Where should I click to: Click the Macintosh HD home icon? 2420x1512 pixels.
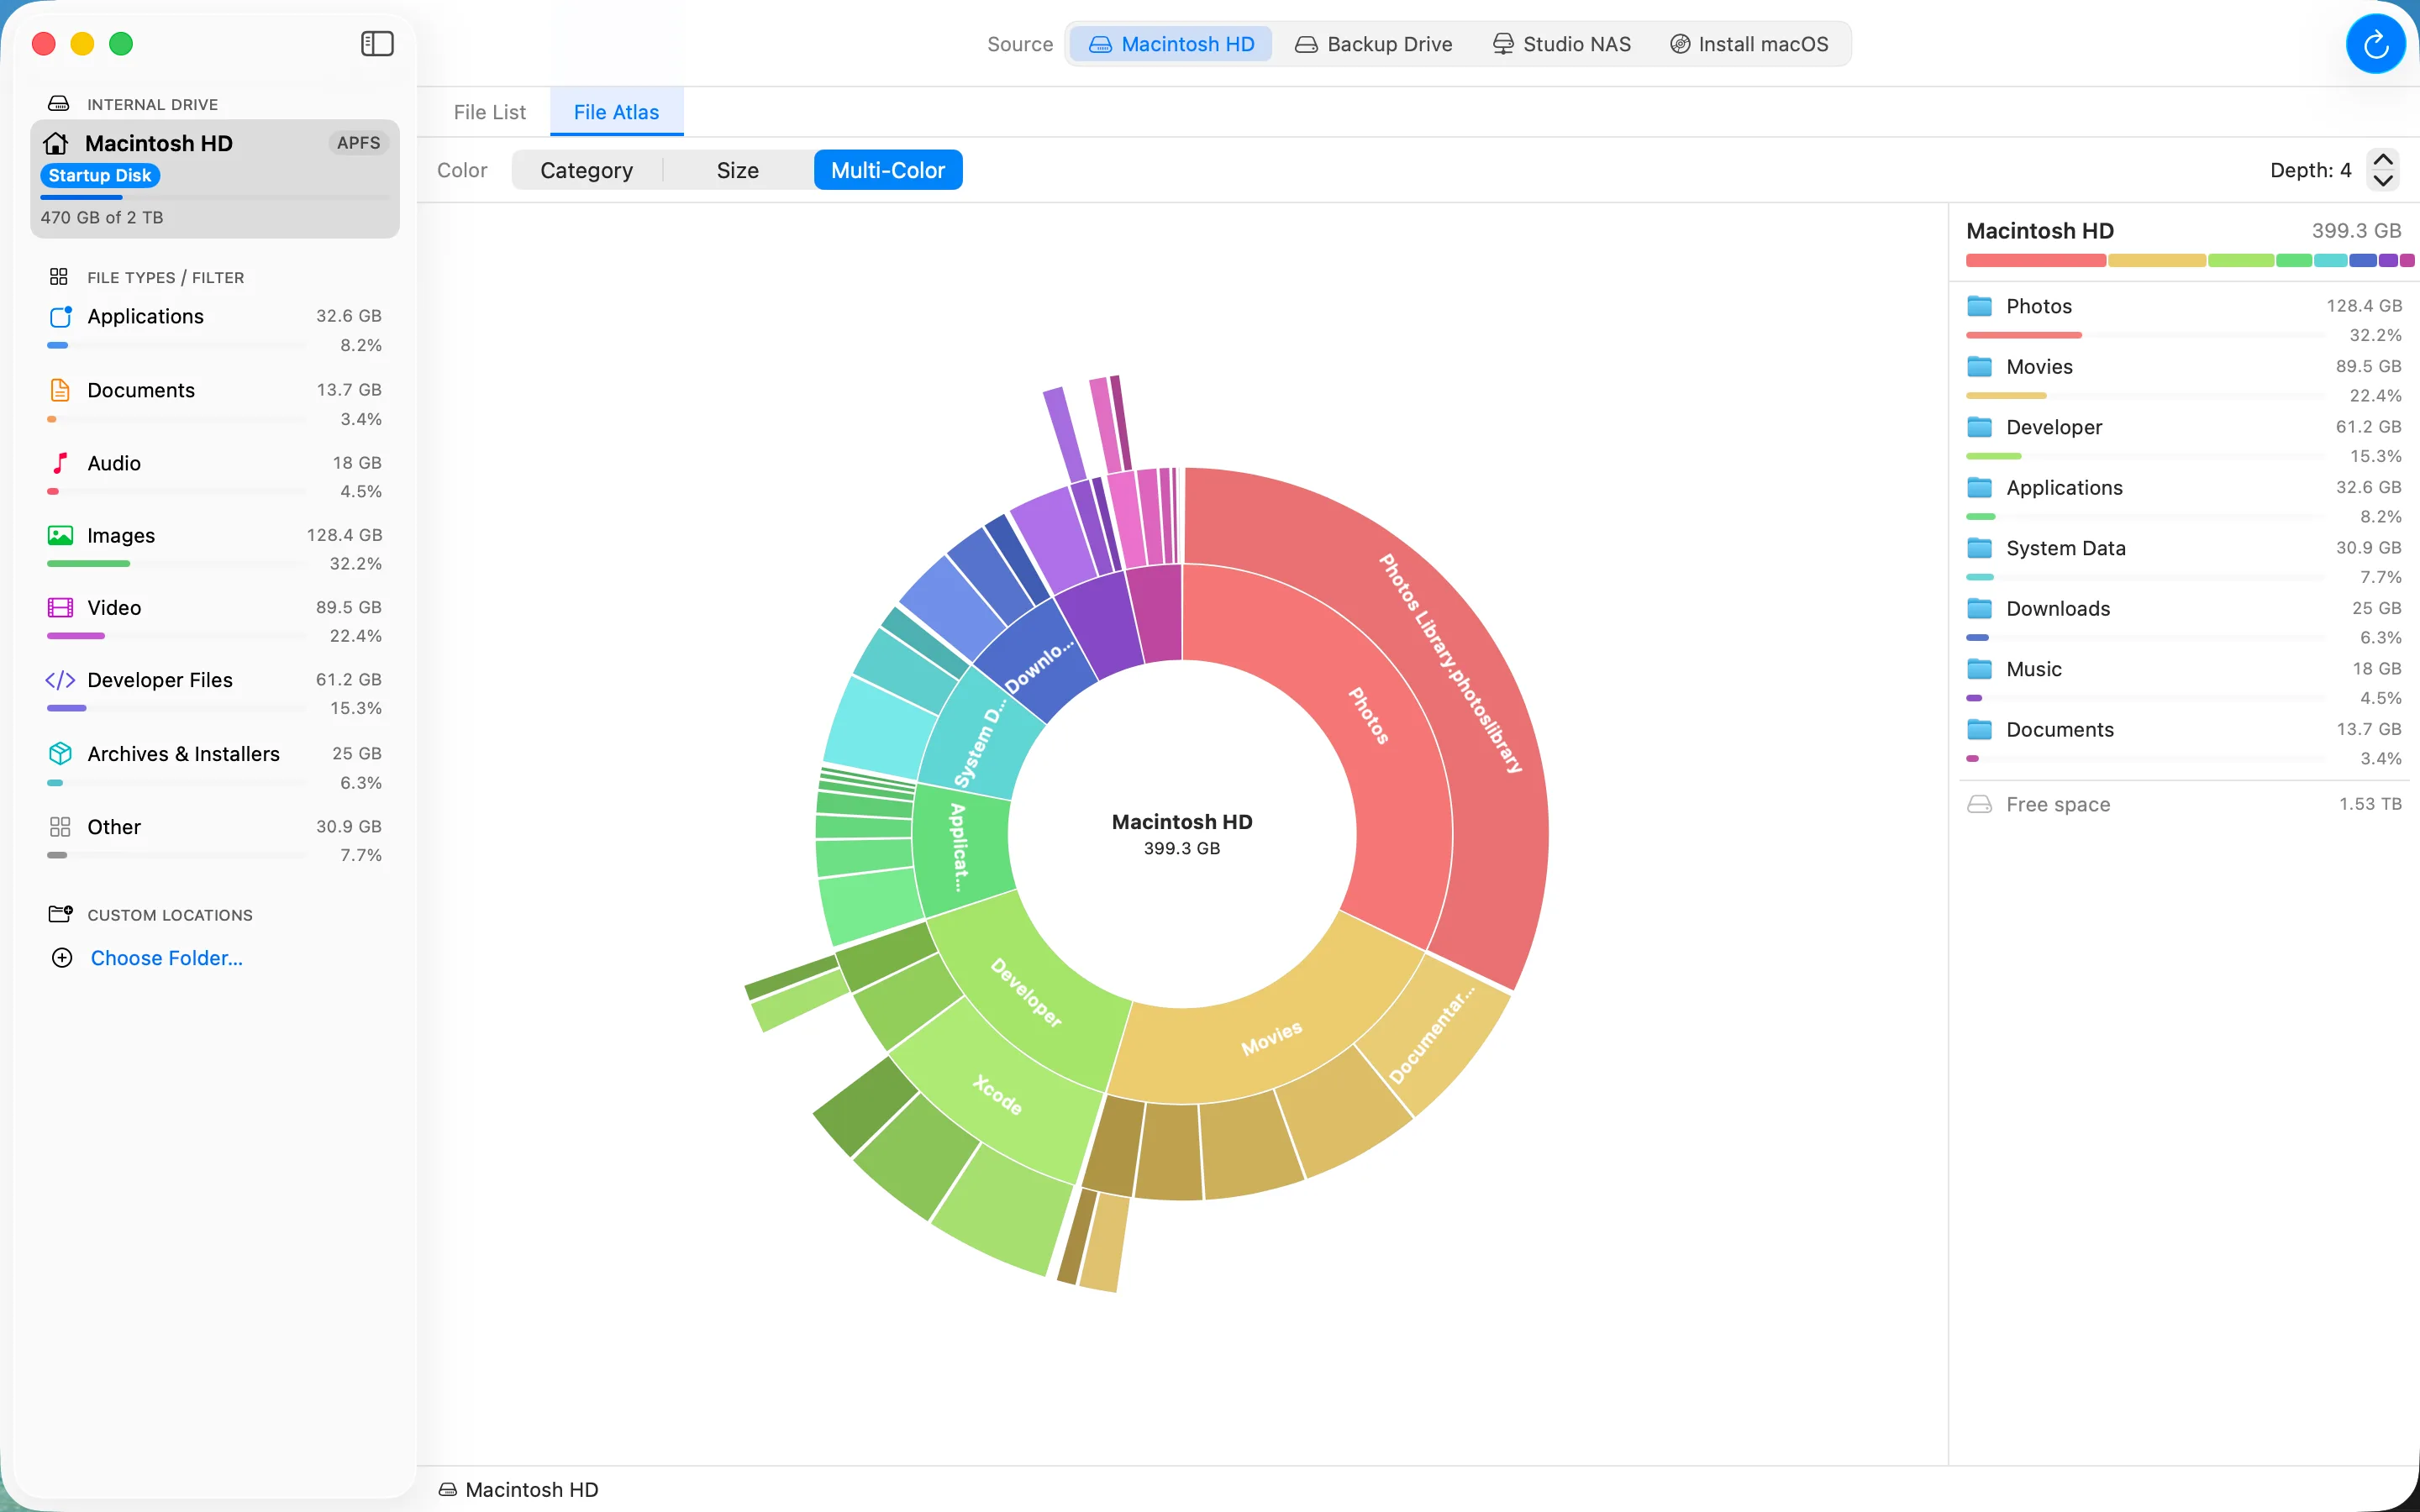coord(56,144)
